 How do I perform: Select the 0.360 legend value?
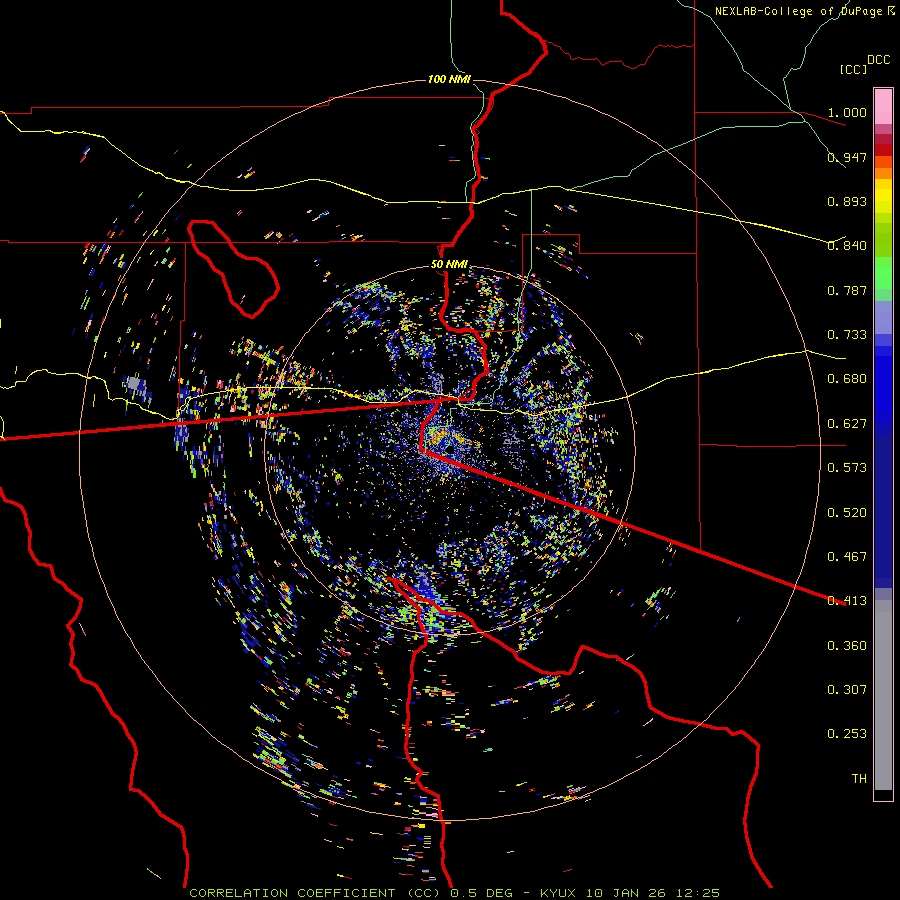(847, 646)
